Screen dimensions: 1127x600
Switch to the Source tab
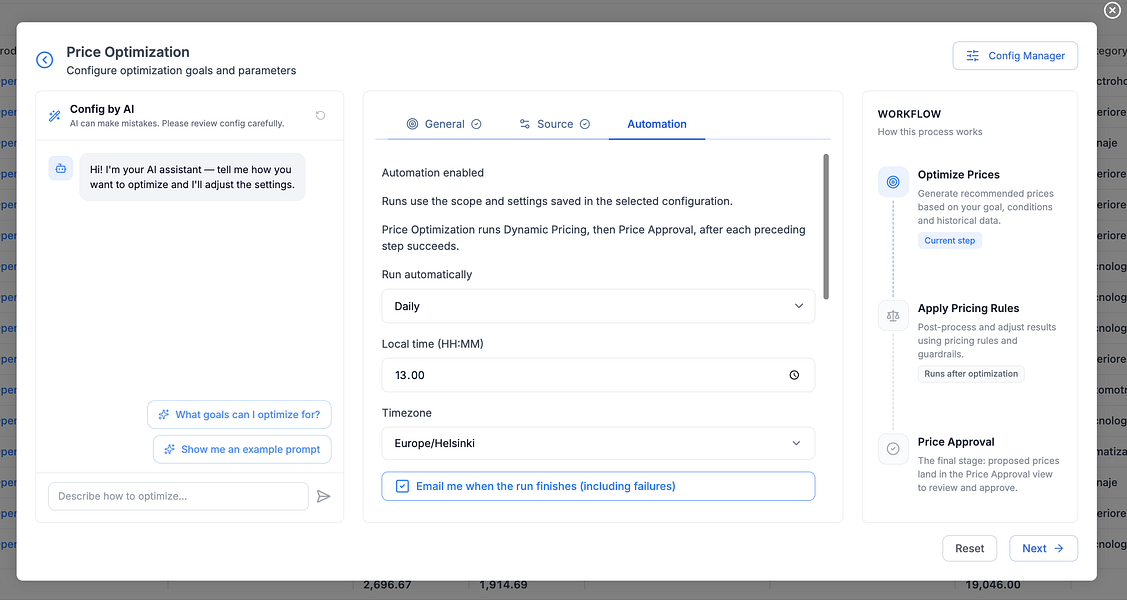554,124
